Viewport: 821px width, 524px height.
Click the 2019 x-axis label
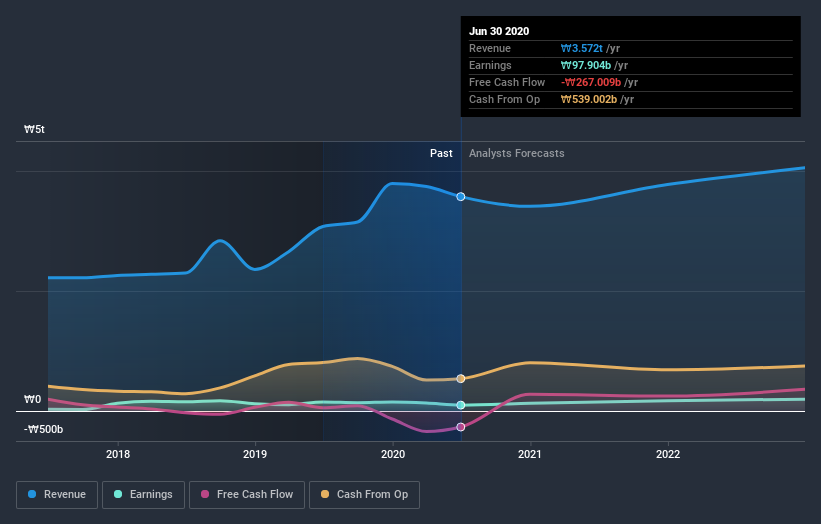pyautogui.click(x=255, y=454)
